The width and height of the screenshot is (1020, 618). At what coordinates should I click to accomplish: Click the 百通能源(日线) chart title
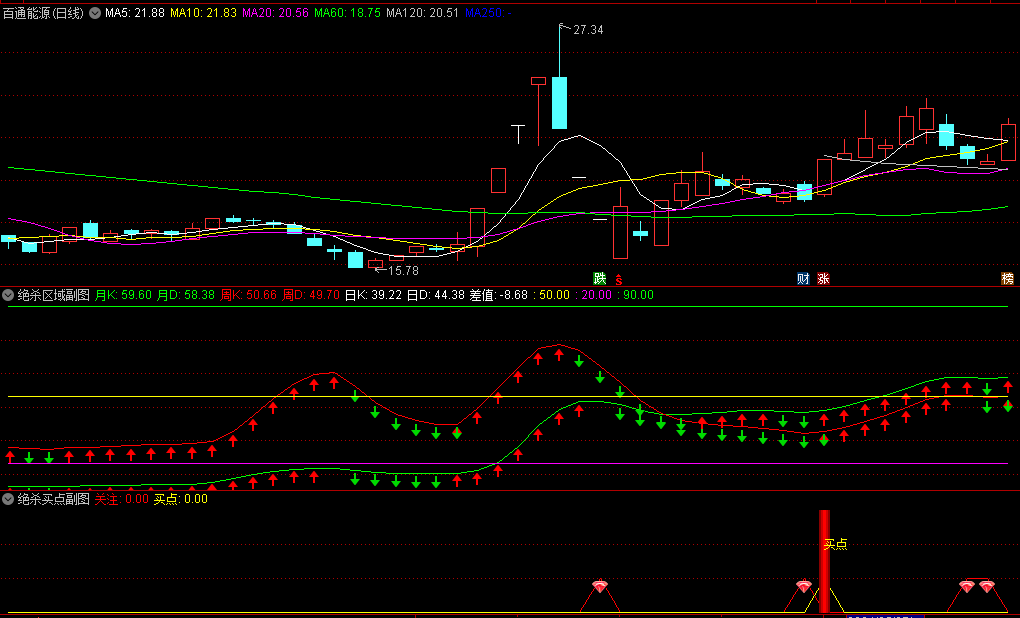pos(44,14)
